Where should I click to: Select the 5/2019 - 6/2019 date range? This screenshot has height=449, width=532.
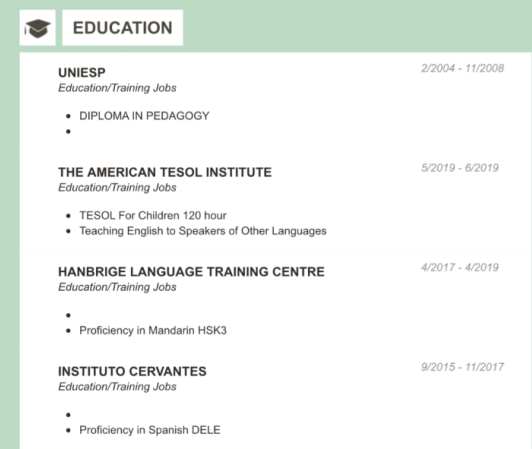[460, 168]
